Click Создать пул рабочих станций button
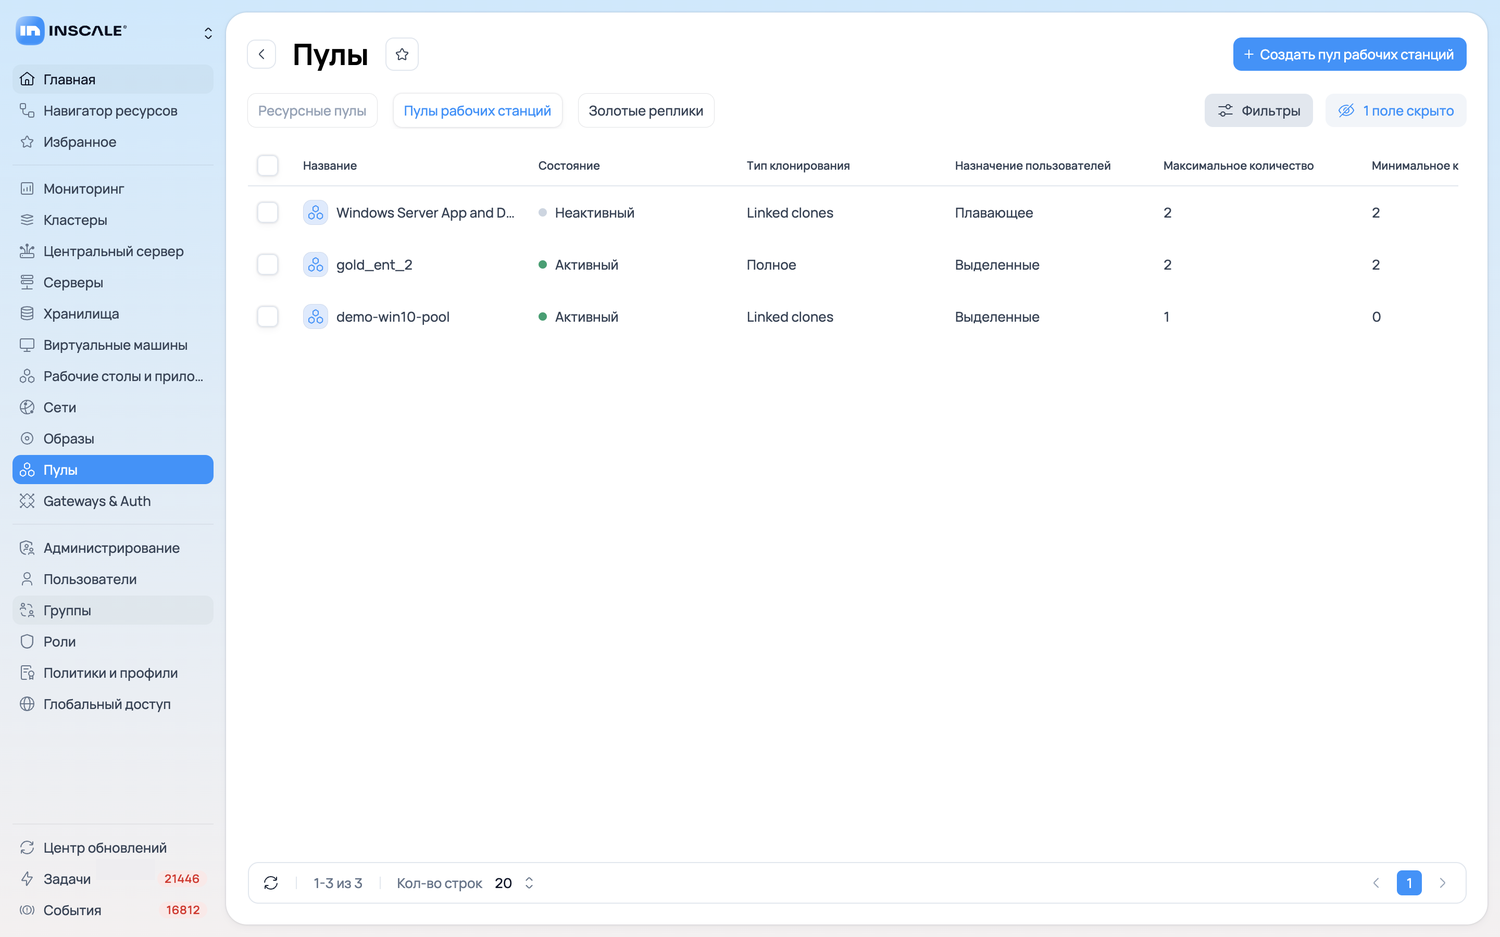The width and height of the screenshot is (1500, 937). (x=1349, y=54)
